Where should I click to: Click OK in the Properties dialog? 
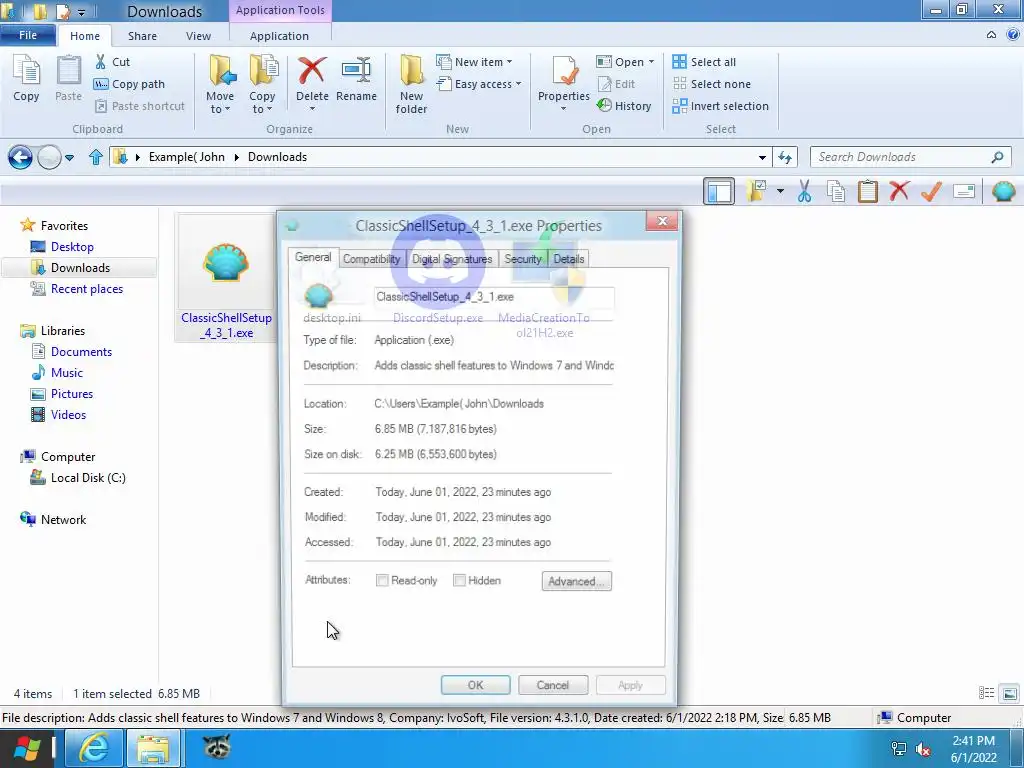(x=475, y=685)
